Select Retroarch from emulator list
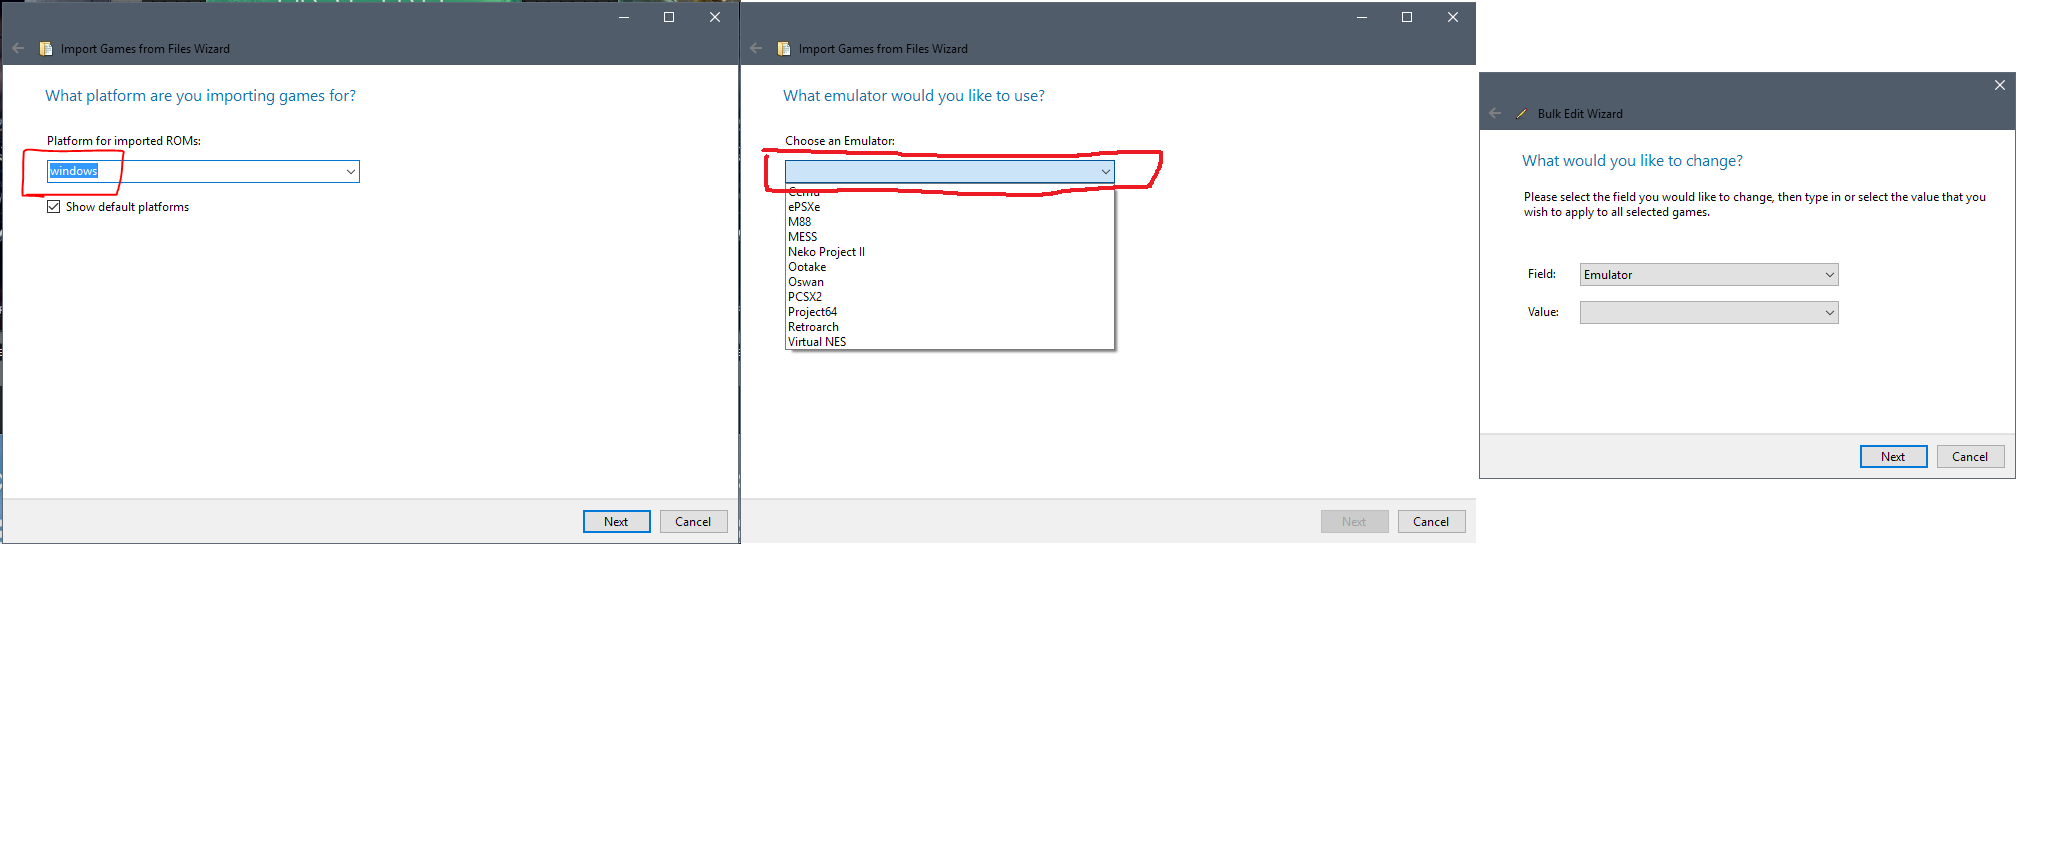 point(949,327)
